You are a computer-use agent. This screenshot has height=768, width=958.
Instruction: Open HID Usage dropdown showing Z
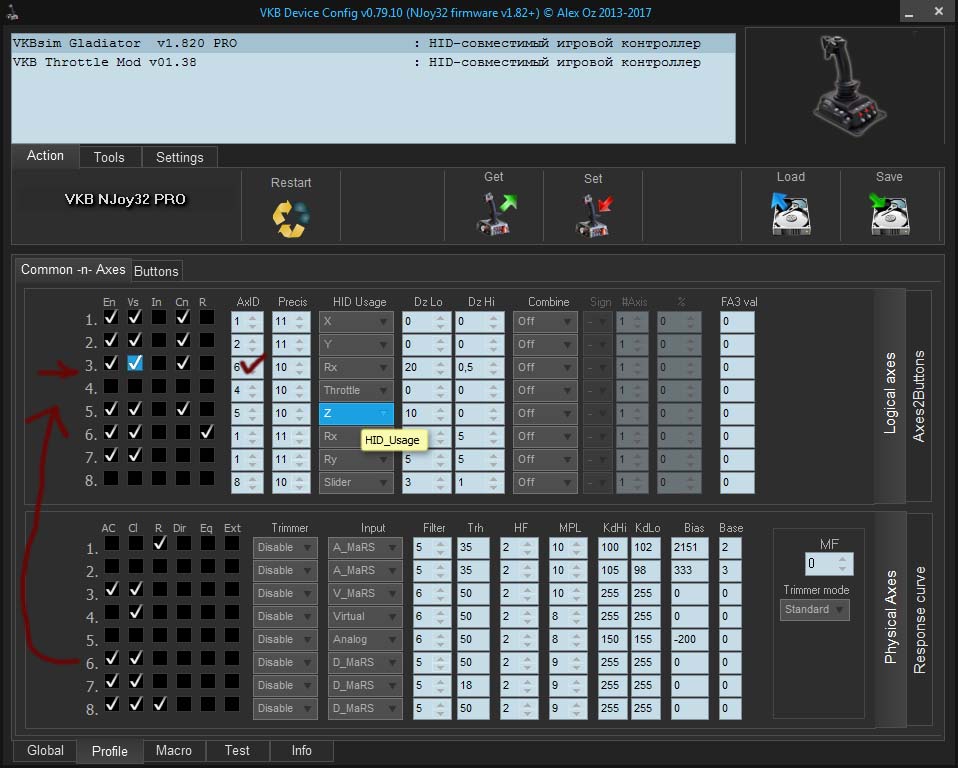pyautogui.click(x=356, y=414)
